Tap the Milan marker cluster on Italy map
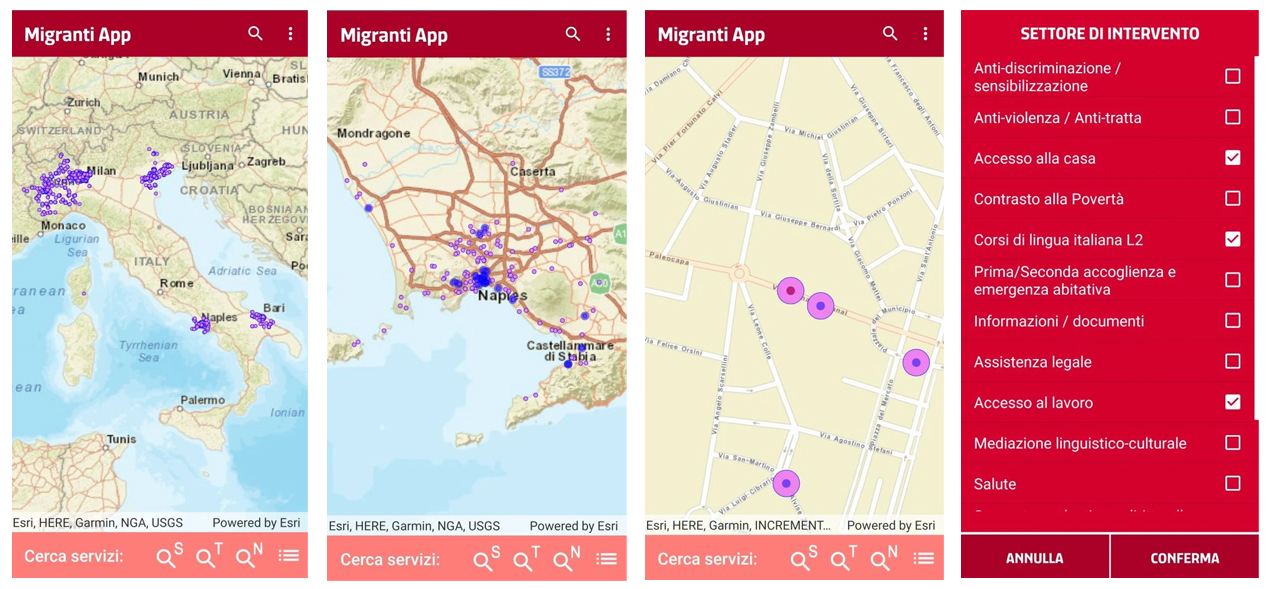Viewport: 1272px width, 589px height. pos(60,185)
